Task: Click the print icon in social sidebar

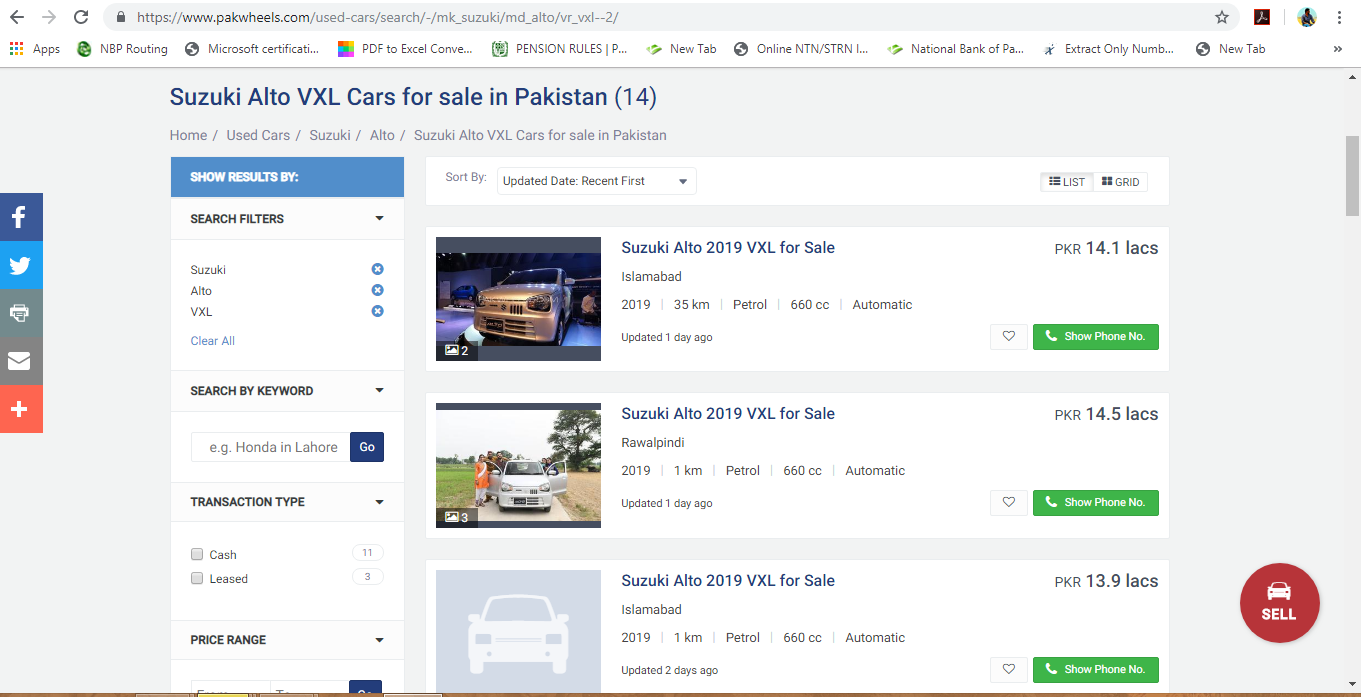Action: point(21,313)
